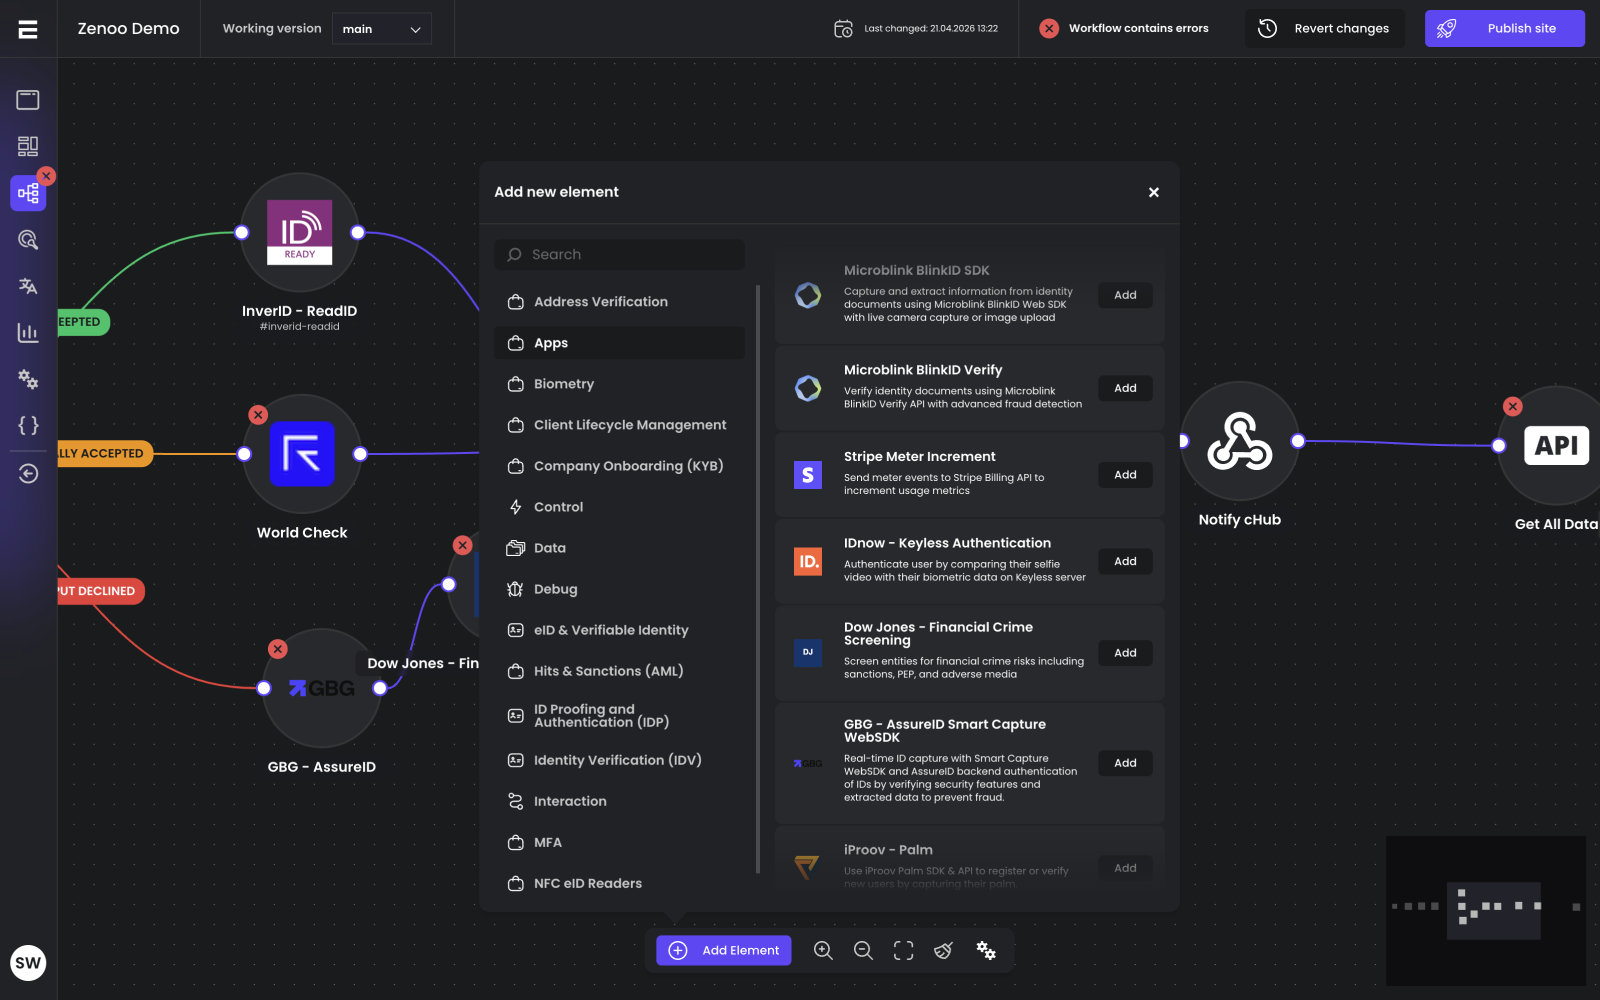
Task: Select Address Verification category
Action: click(x=619, y=302)
